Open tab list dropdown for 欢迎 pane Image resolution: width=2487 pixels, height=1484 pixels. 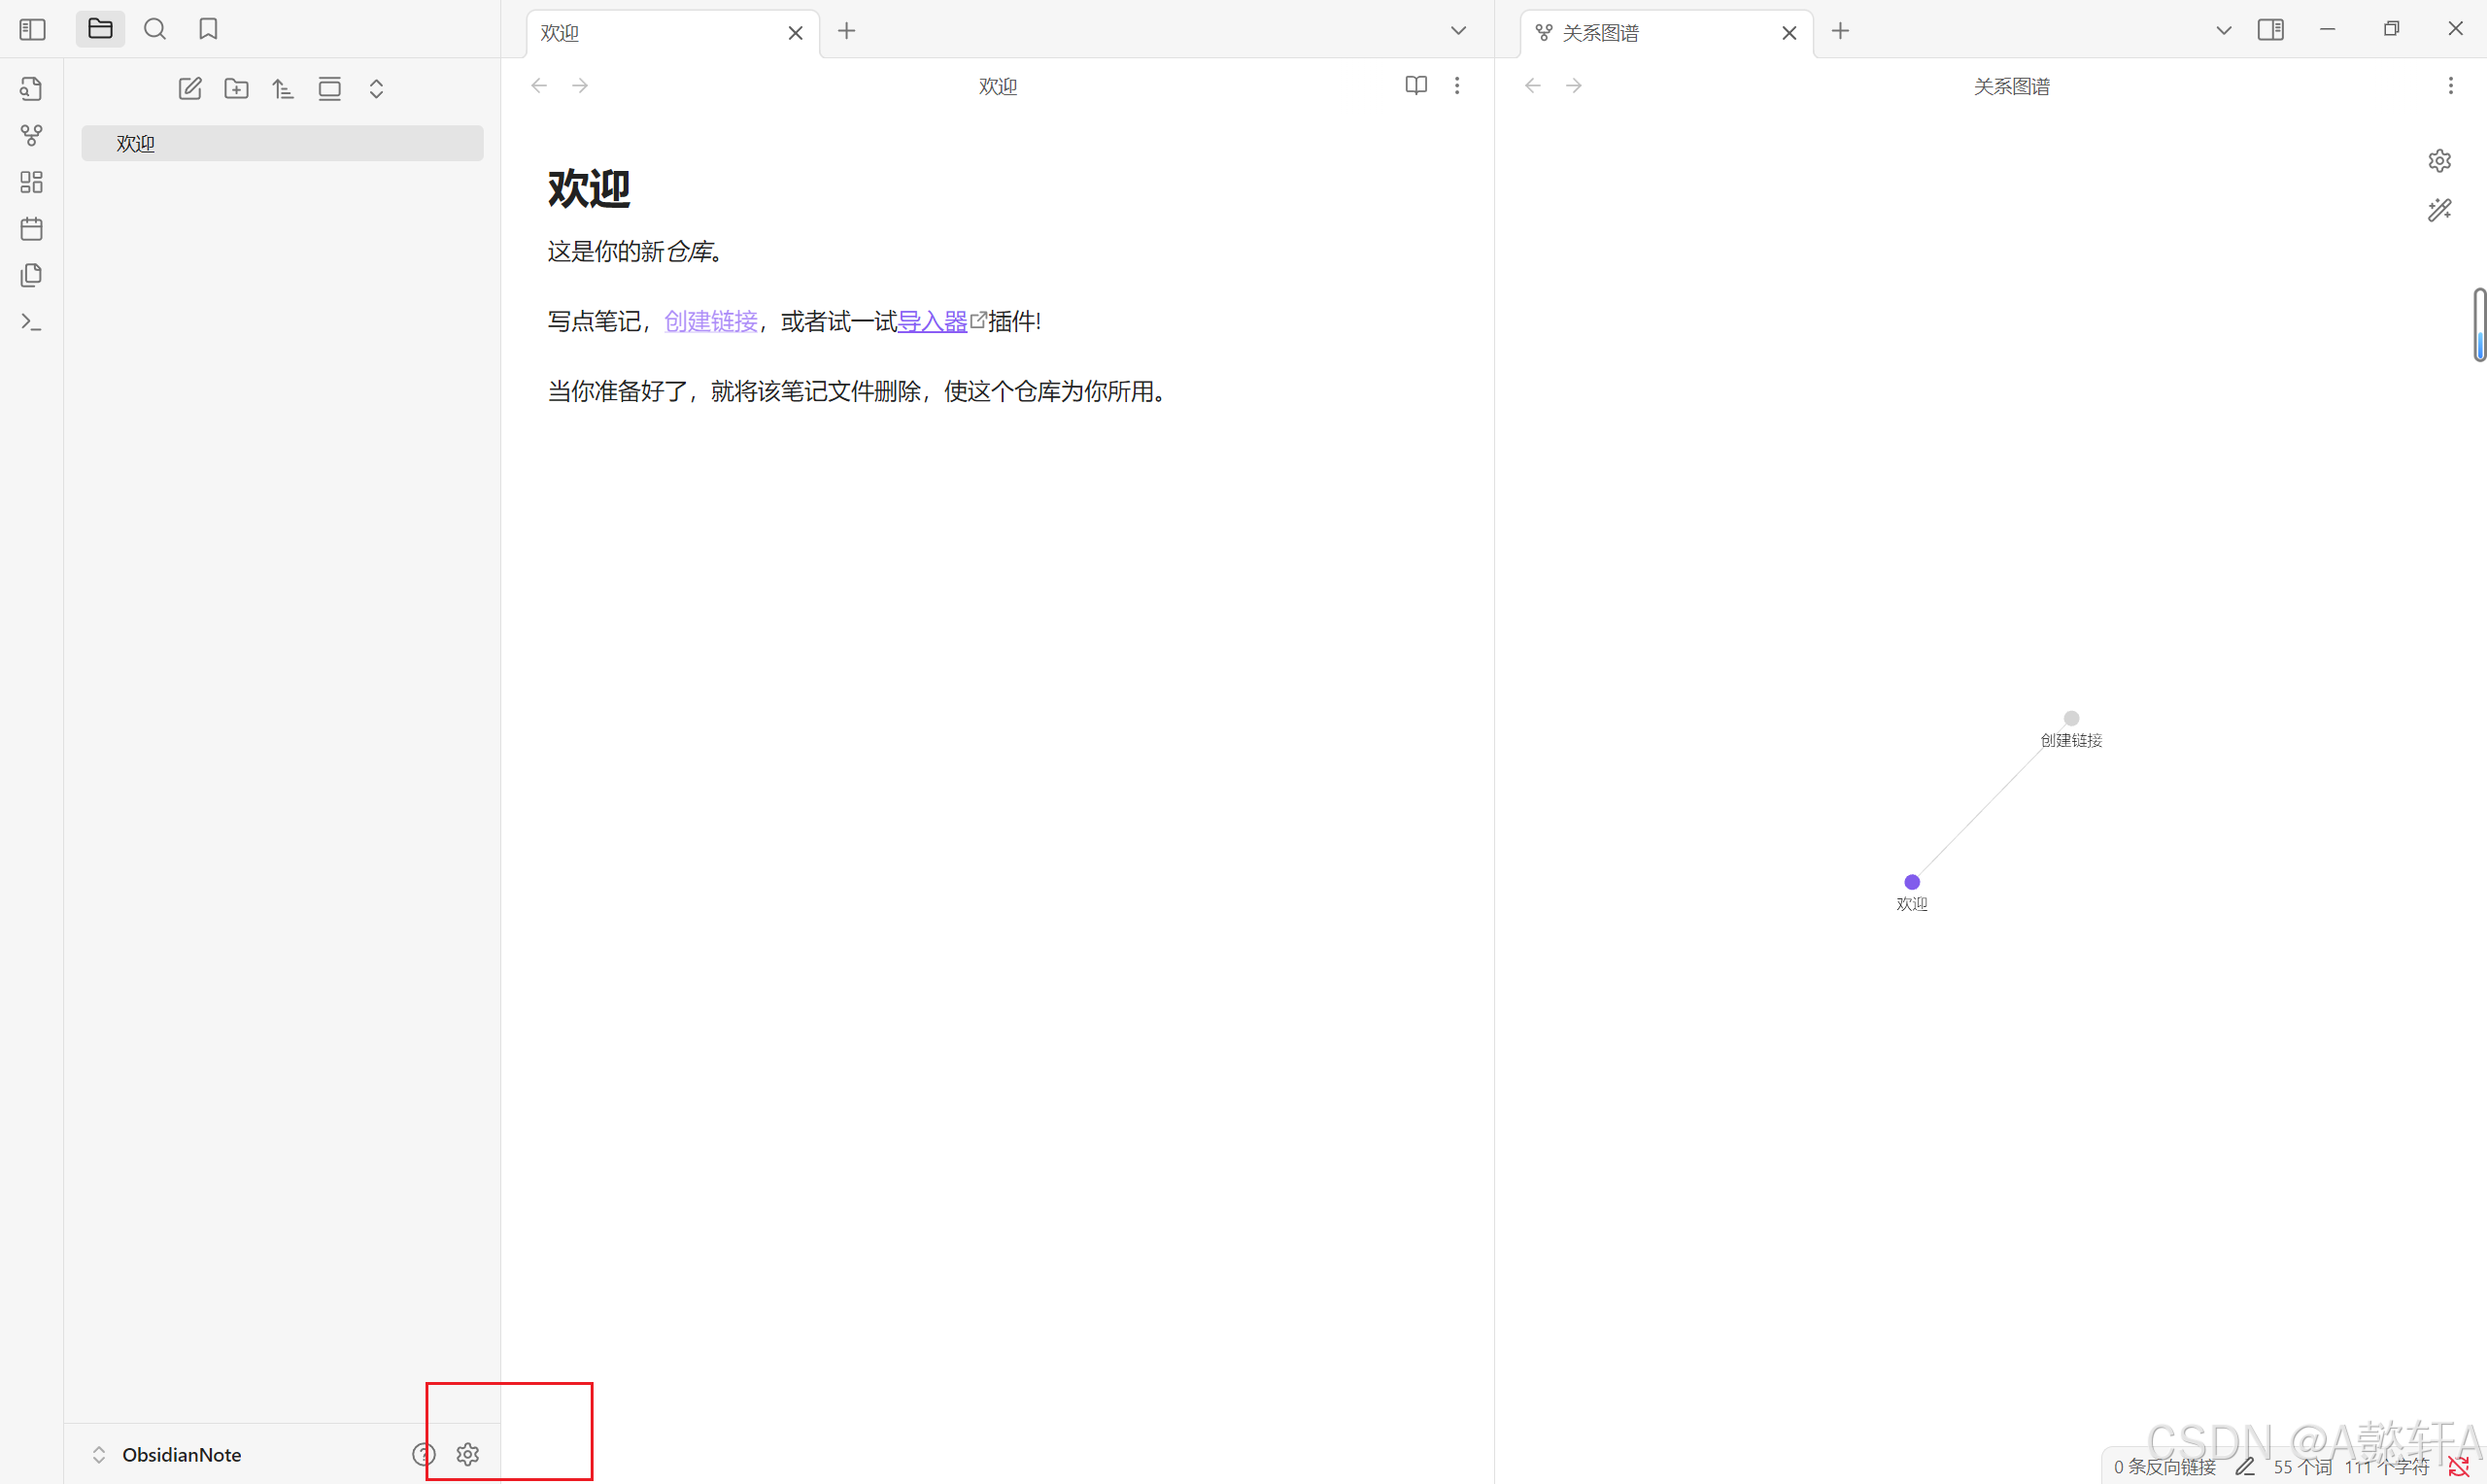pyautogui.click(x=1458, y=31)
